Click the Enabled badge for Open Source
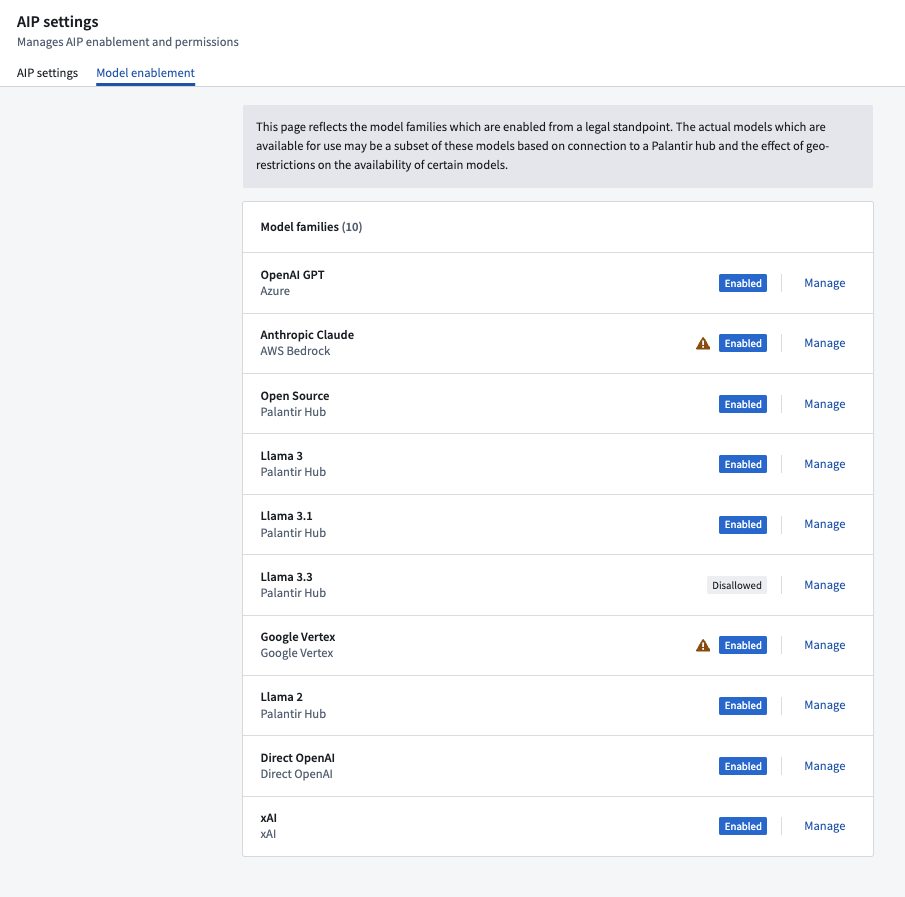 743,404
